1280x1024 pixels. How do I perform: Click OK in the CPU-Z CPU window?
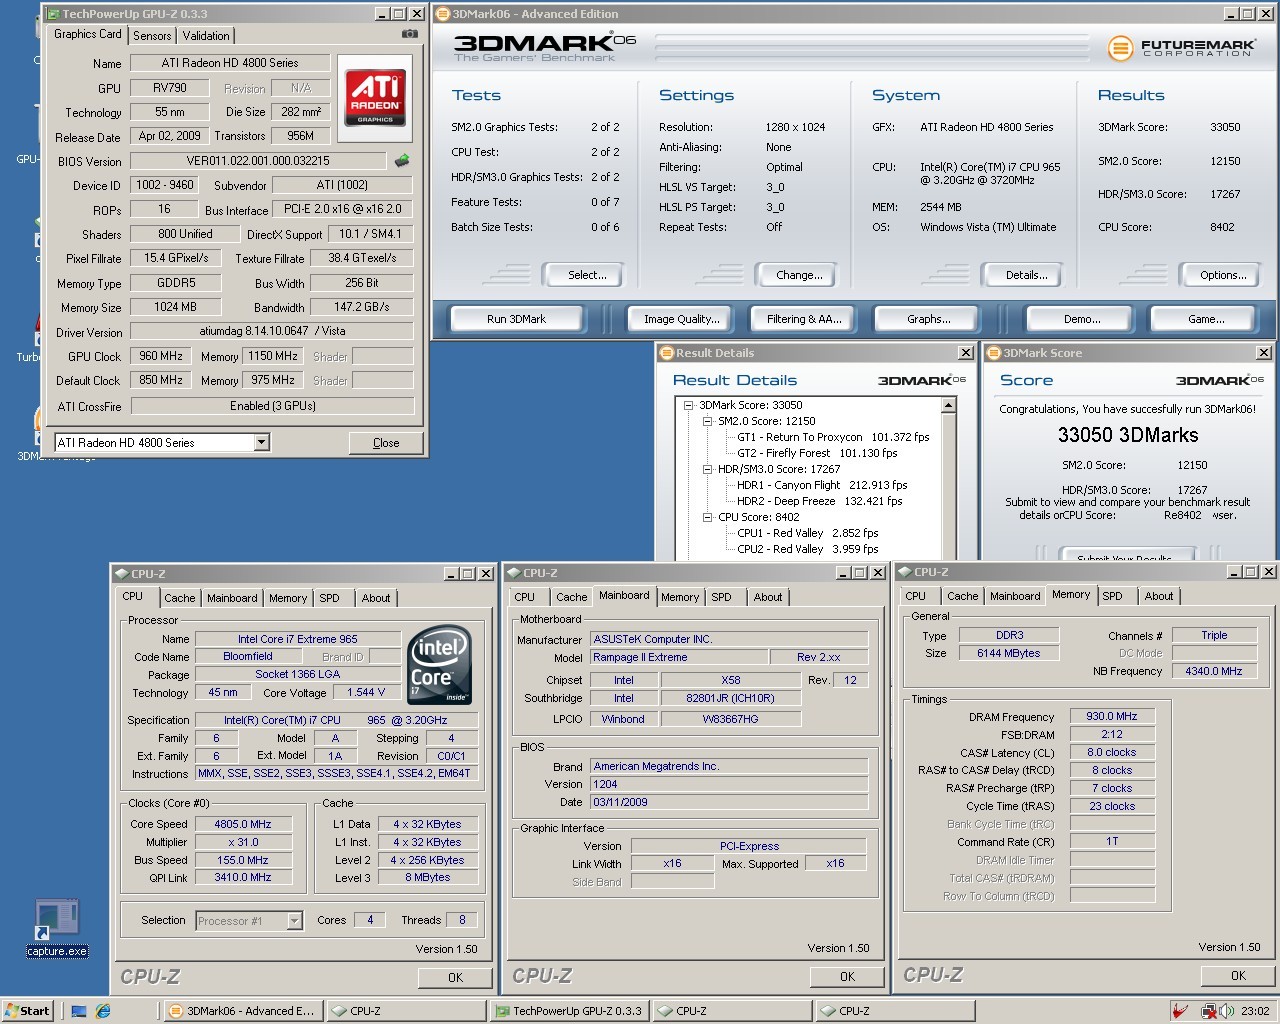455,977
